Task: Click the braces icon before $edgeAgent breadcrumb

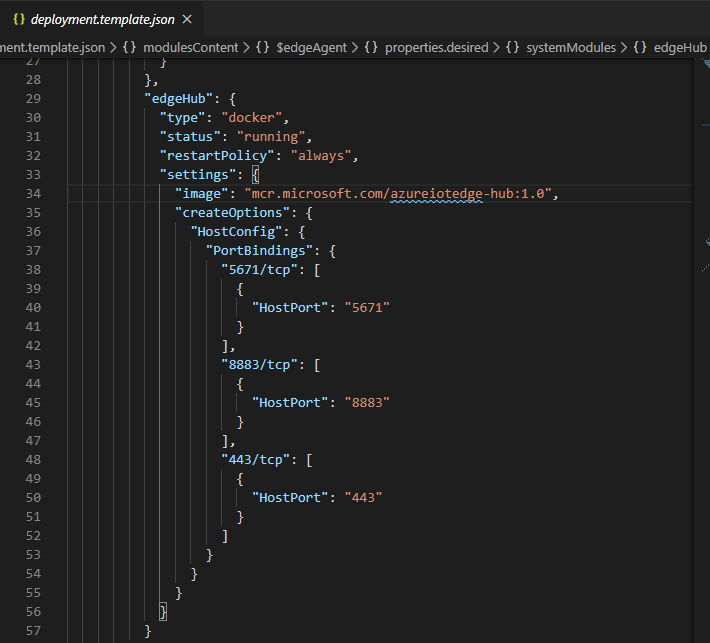Action: pyautogui.click(x=263, y=47)
